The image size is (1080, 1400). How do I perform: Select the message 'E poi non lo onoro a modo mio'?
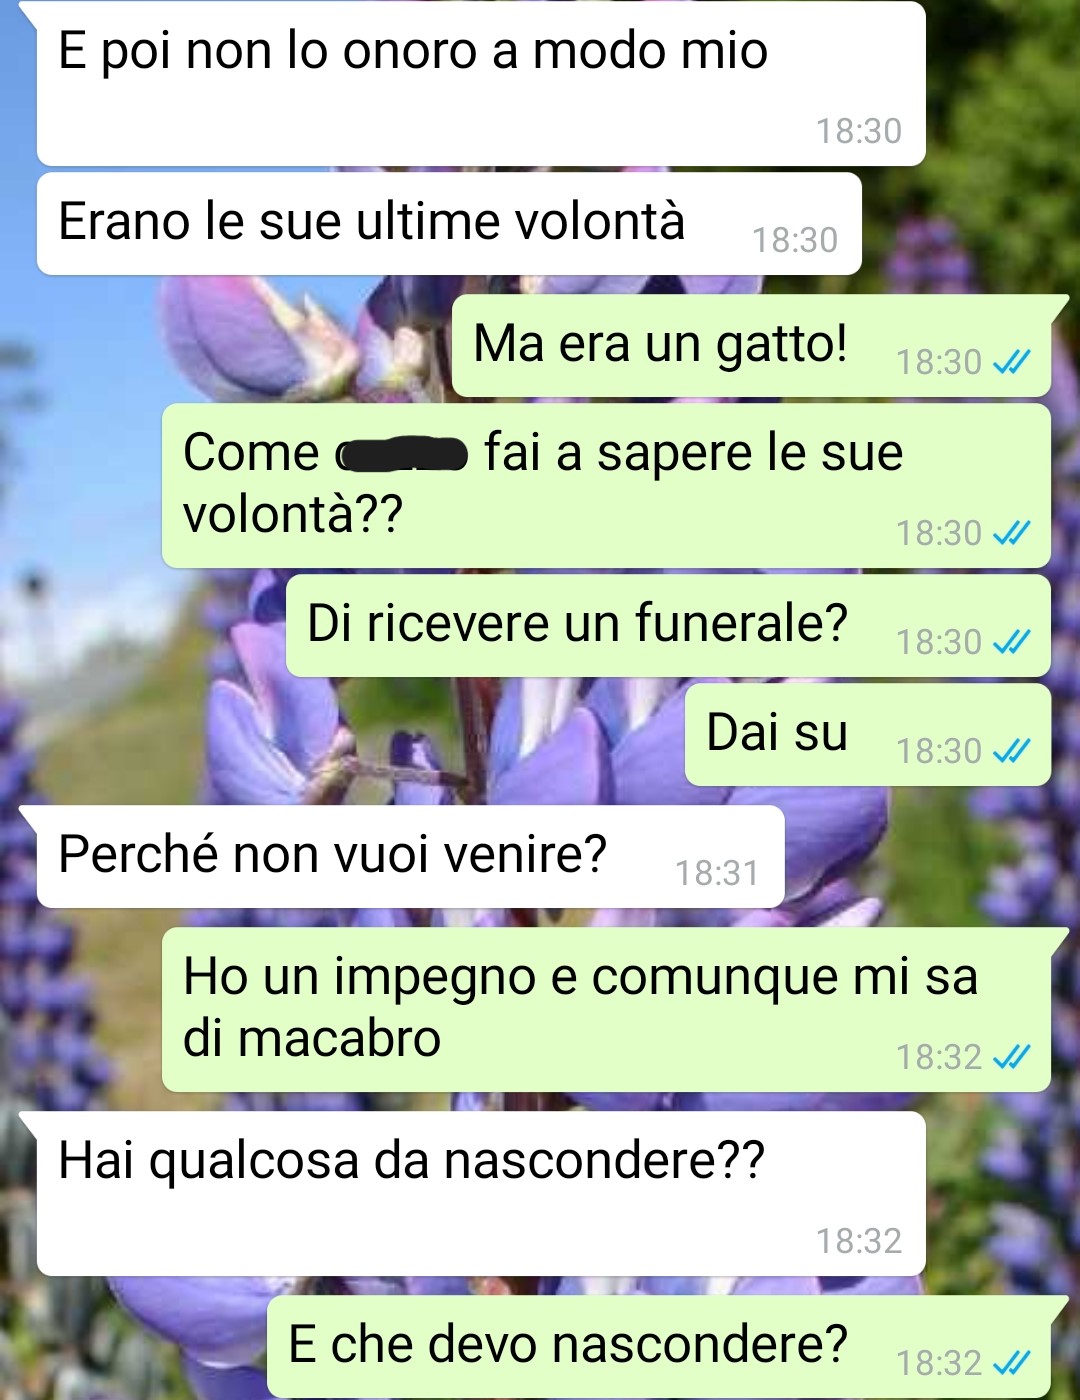[x=480, y=84]
